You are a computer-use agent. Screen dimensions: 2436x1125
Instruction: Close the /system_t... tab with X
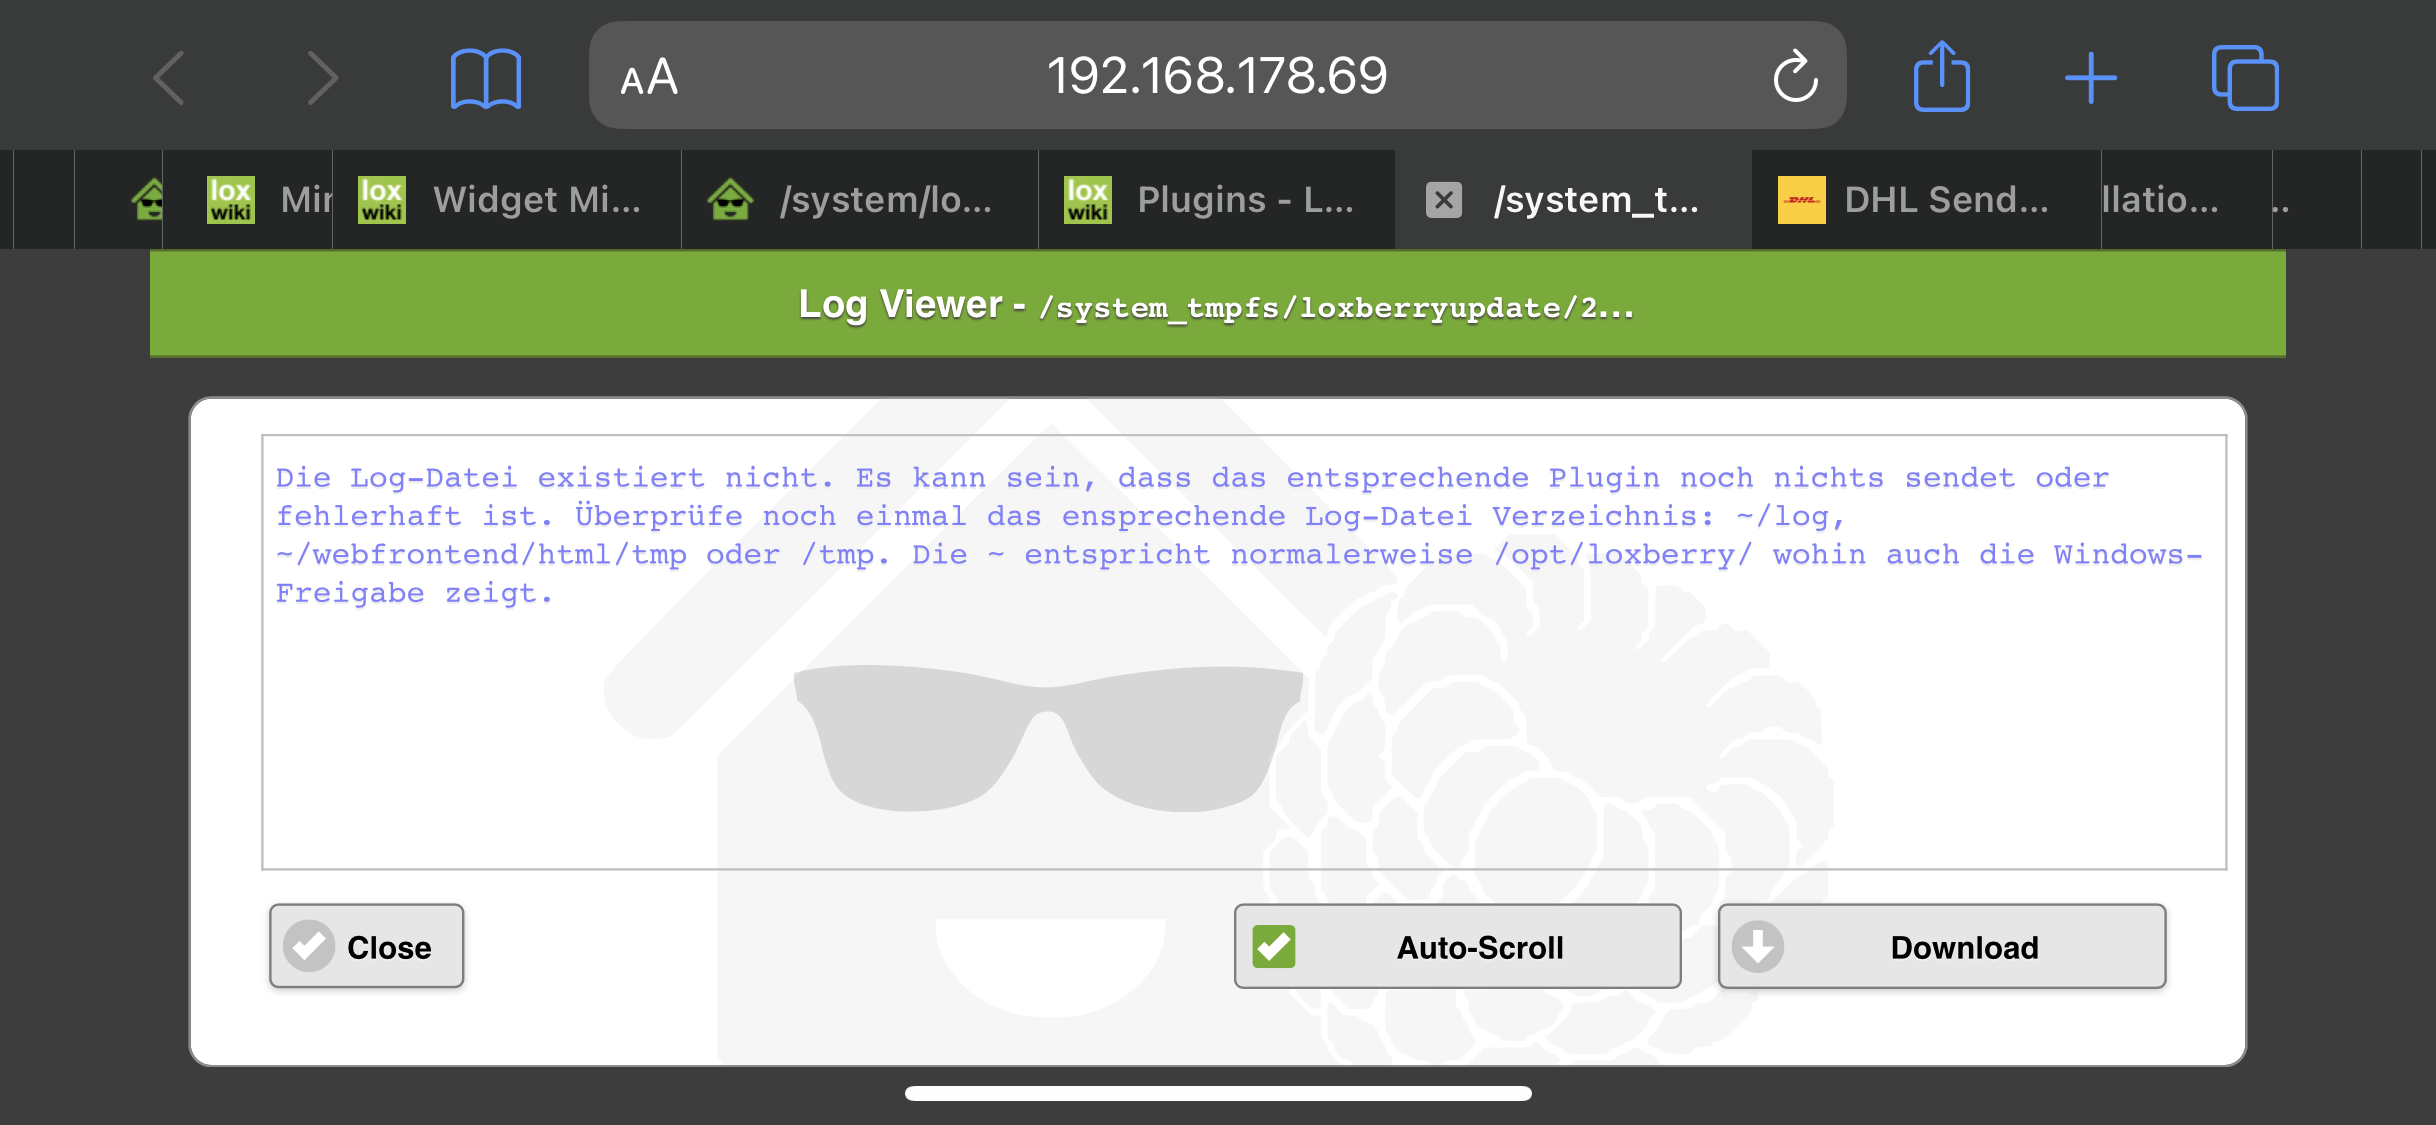pyautogui.click(x=1443, y=200)
